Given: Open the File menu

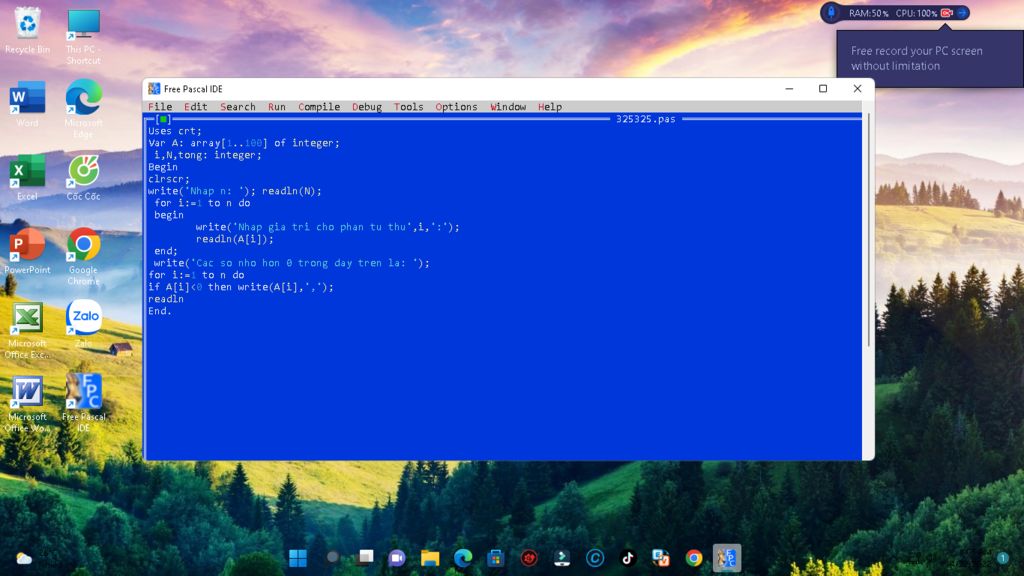Looking at the screenshot, I should (160, 107).
